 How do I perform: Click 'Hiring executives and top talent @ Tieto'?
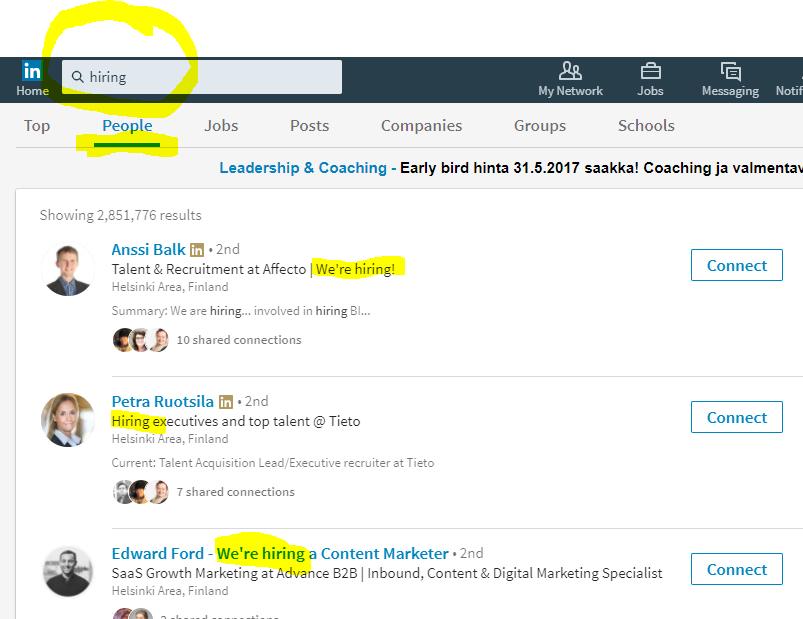pyautogui.click(x=236, y=421)
